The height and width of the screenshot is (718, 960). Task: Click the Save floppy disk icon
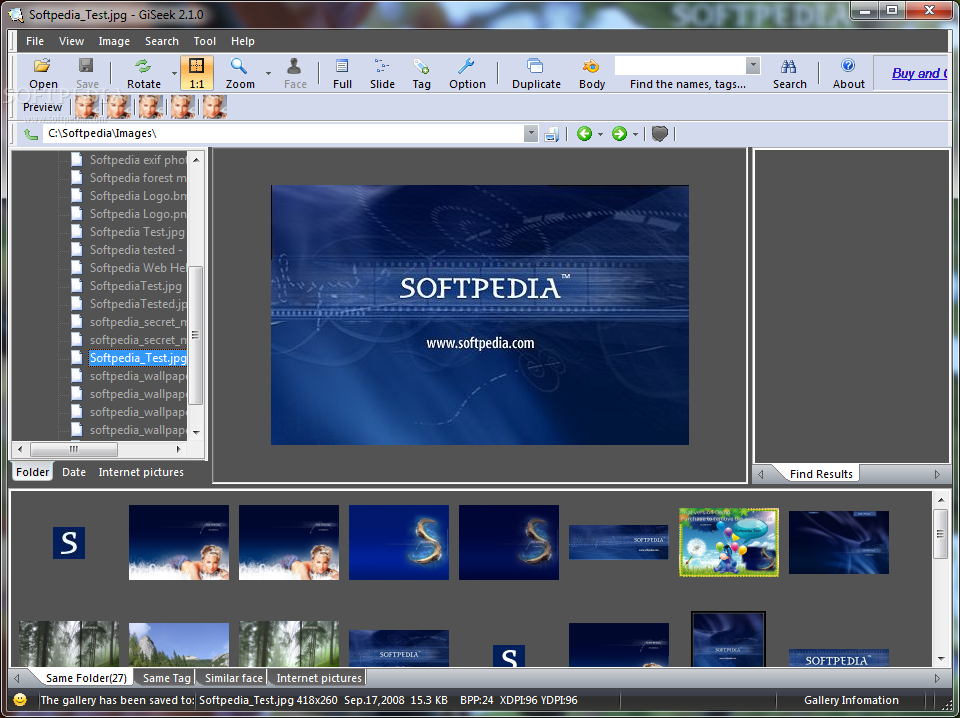[x=87, y=73]
